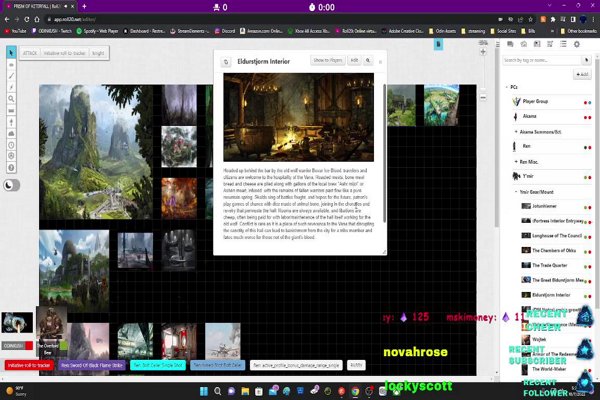Click the handout dialog's vertical scrollbar

[384, 153]
